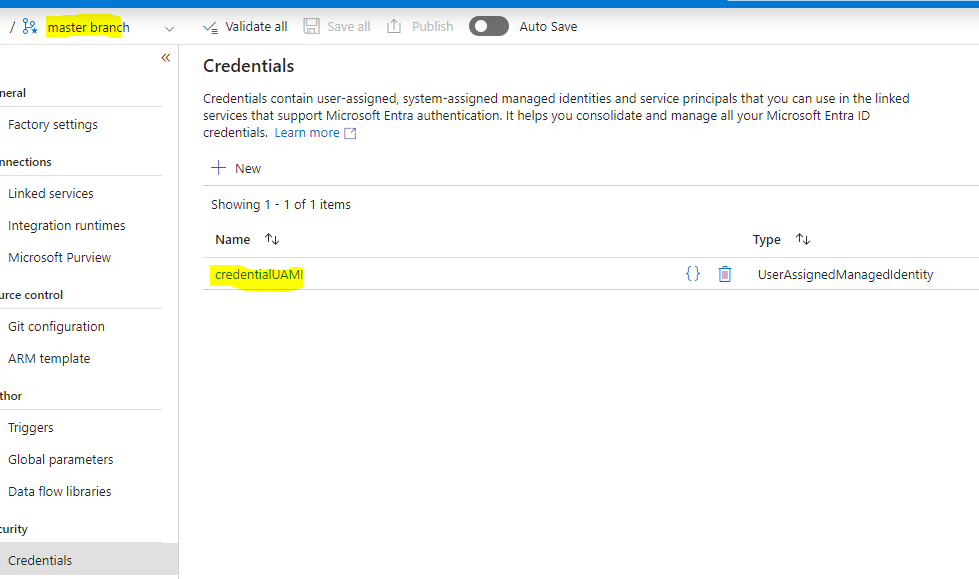Delete credentialUAMI using the trash icon

point(724,273)
